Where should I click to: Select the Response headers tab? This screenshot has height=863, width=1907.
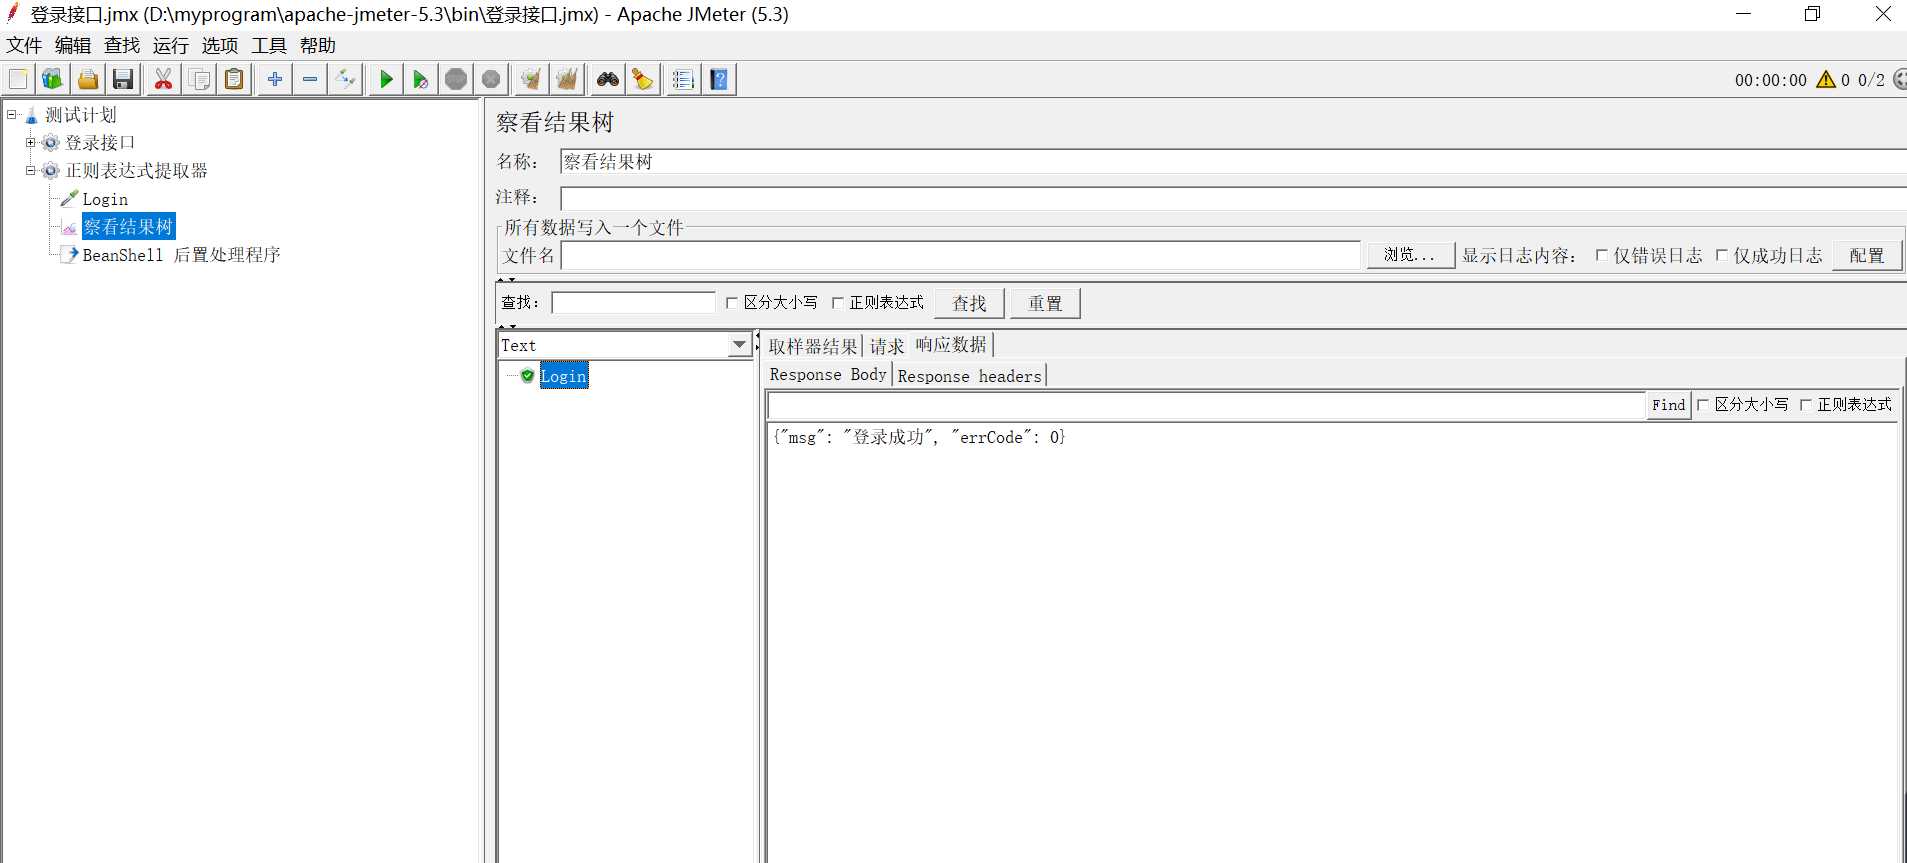(969, 376)
